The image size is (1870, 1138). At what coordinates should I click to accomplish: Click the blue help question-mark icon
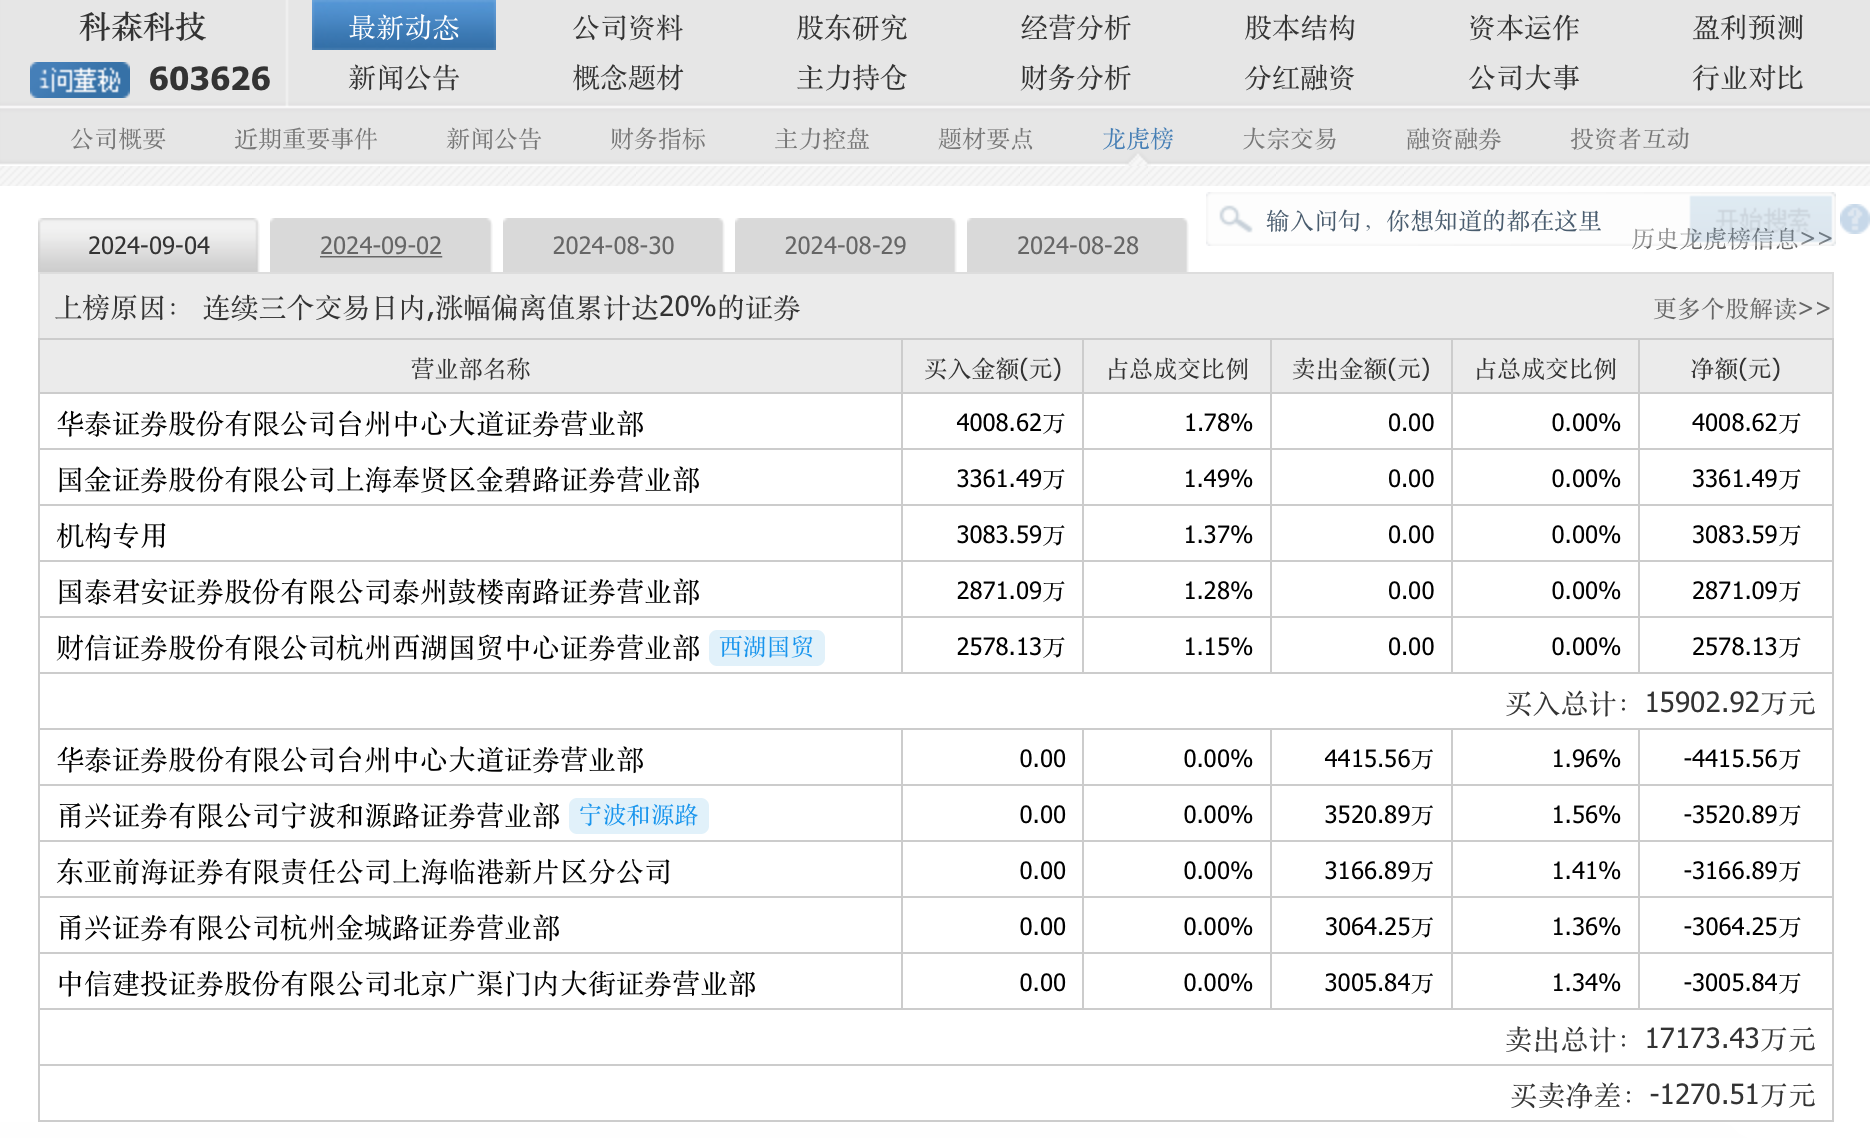1855,219
